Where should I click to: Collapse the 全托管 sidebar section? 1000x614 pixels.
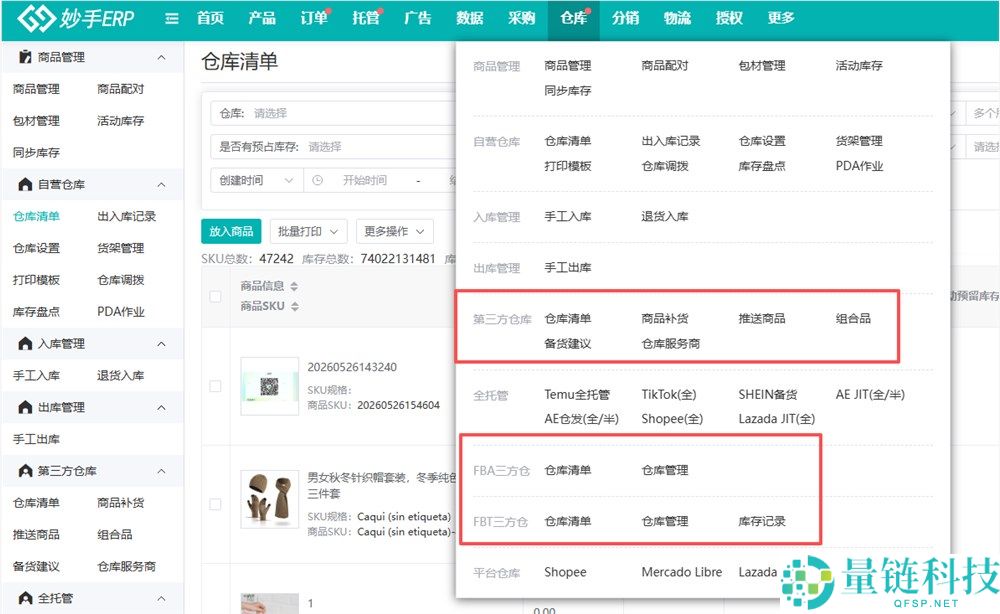[x=161, y=599]
